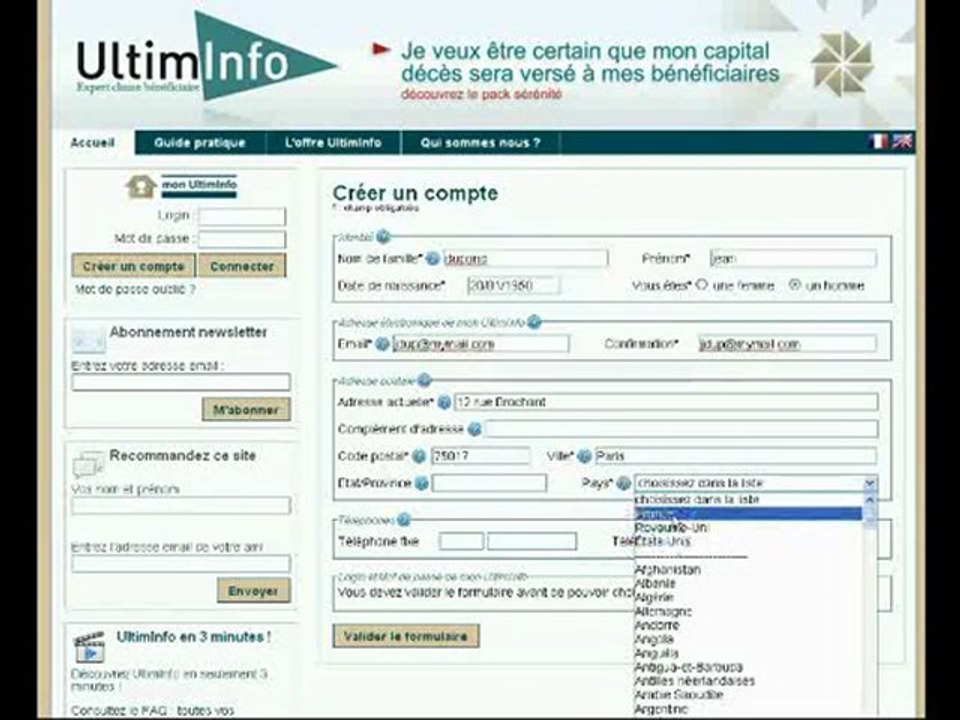
Task: Open help icon beside Adresse électronique legend
Action: click(534, 322)
